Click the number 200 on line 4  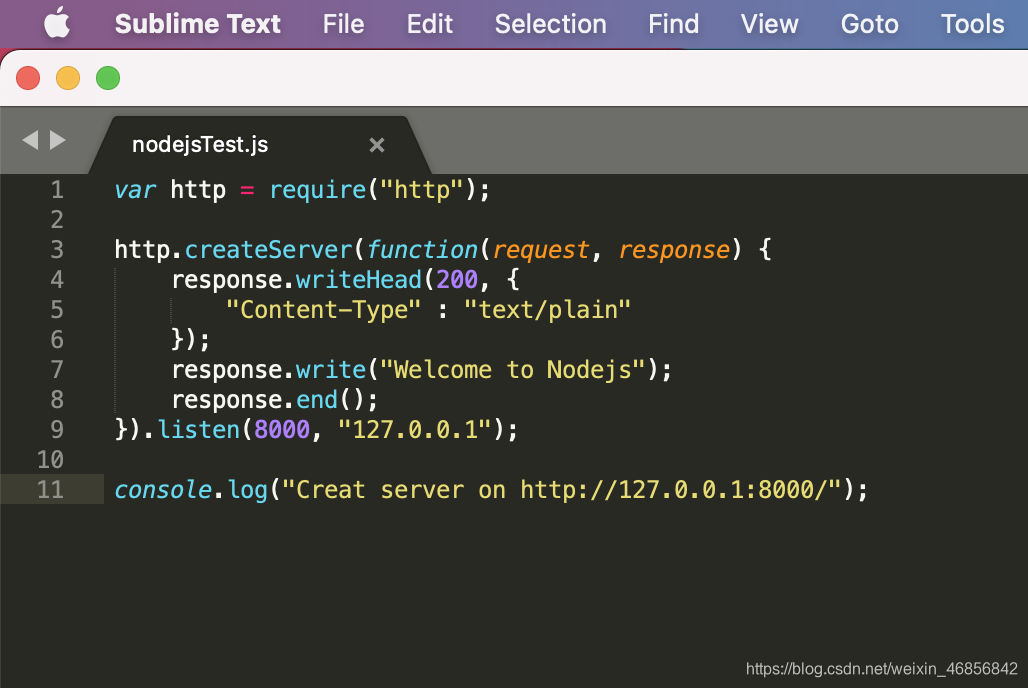tap(457, 280)
